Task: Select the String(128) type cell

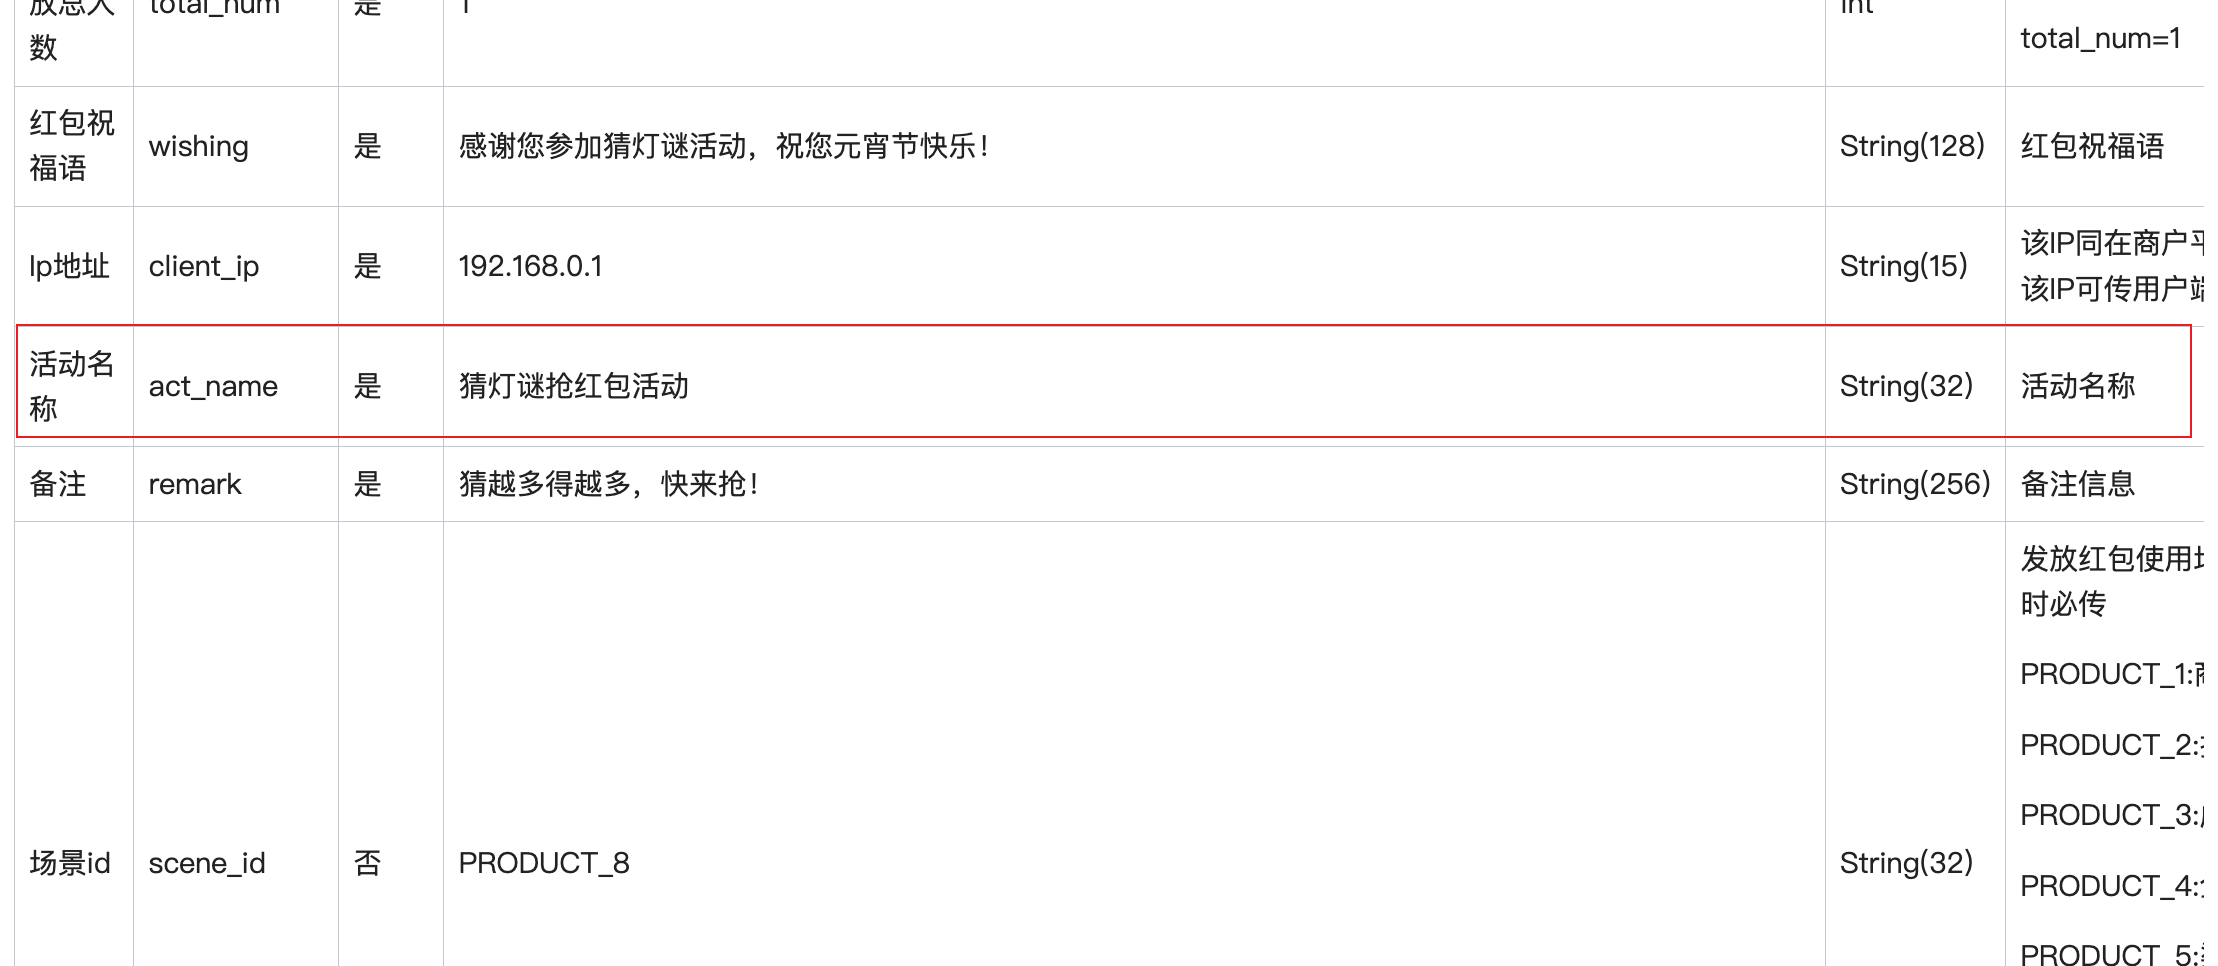Action: [x=1912, y=146]
